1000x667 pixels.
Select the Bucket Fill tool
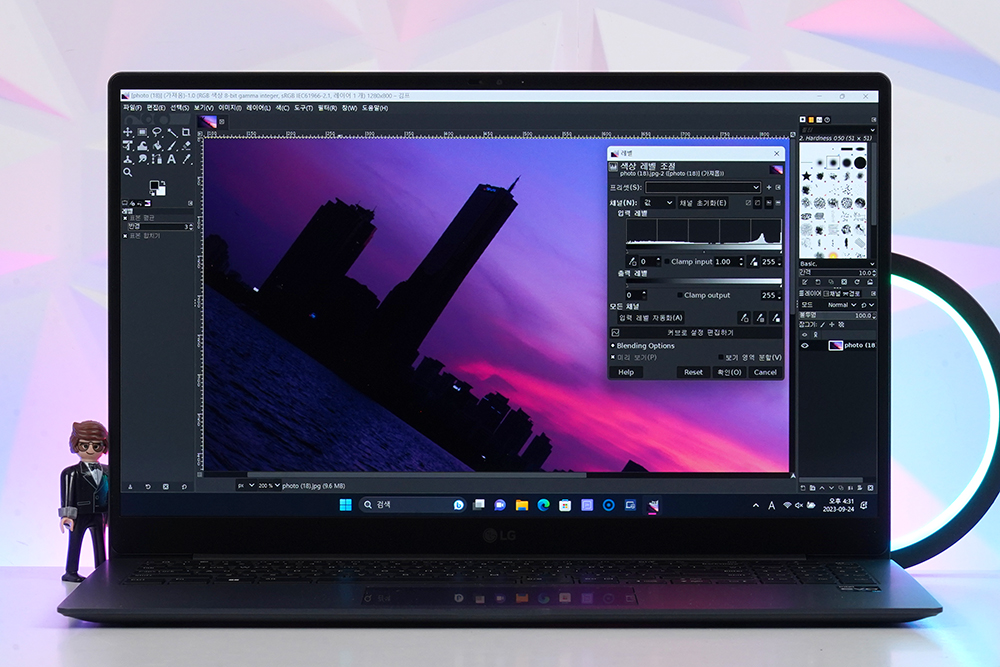[157, 146]
